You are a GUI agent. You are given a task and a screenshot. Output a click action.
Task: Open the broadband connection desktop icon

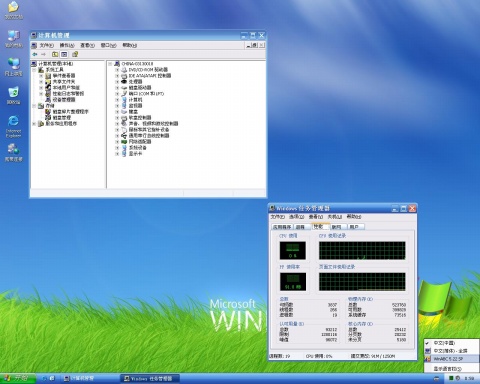pyautogui.click(x=14, y=152)
